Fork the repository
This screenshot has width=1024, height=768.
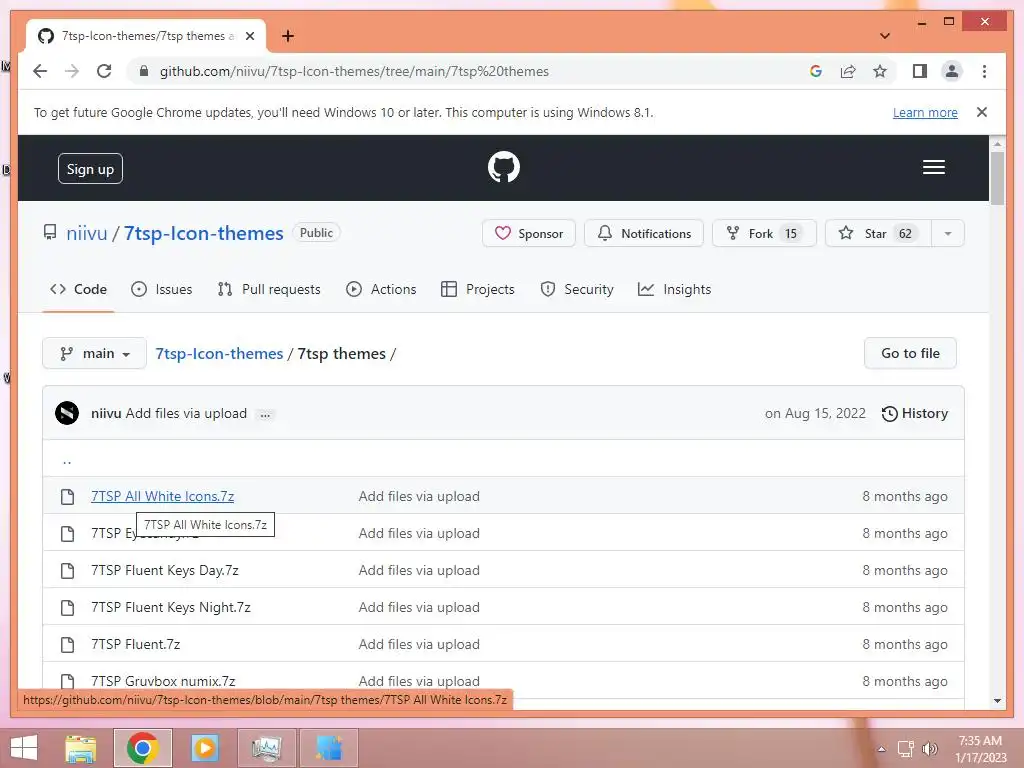[x=764, y=233]
